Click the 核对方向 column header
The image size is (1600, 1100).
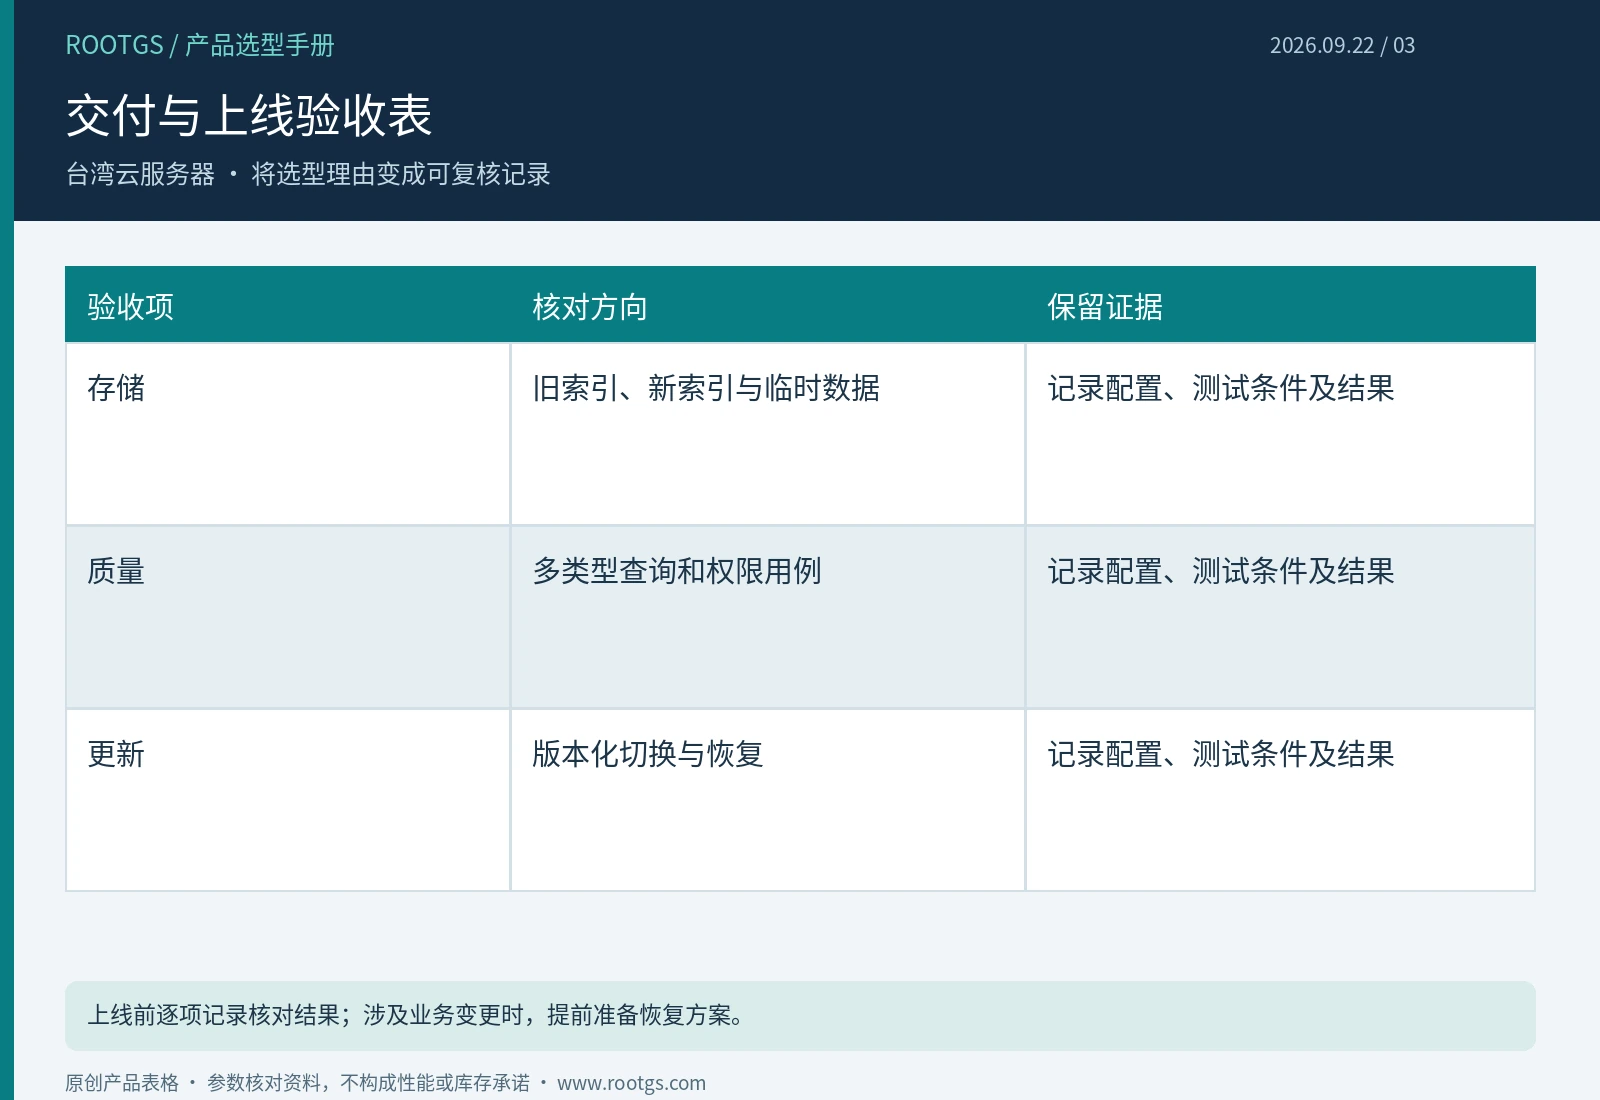coord(768,305)
